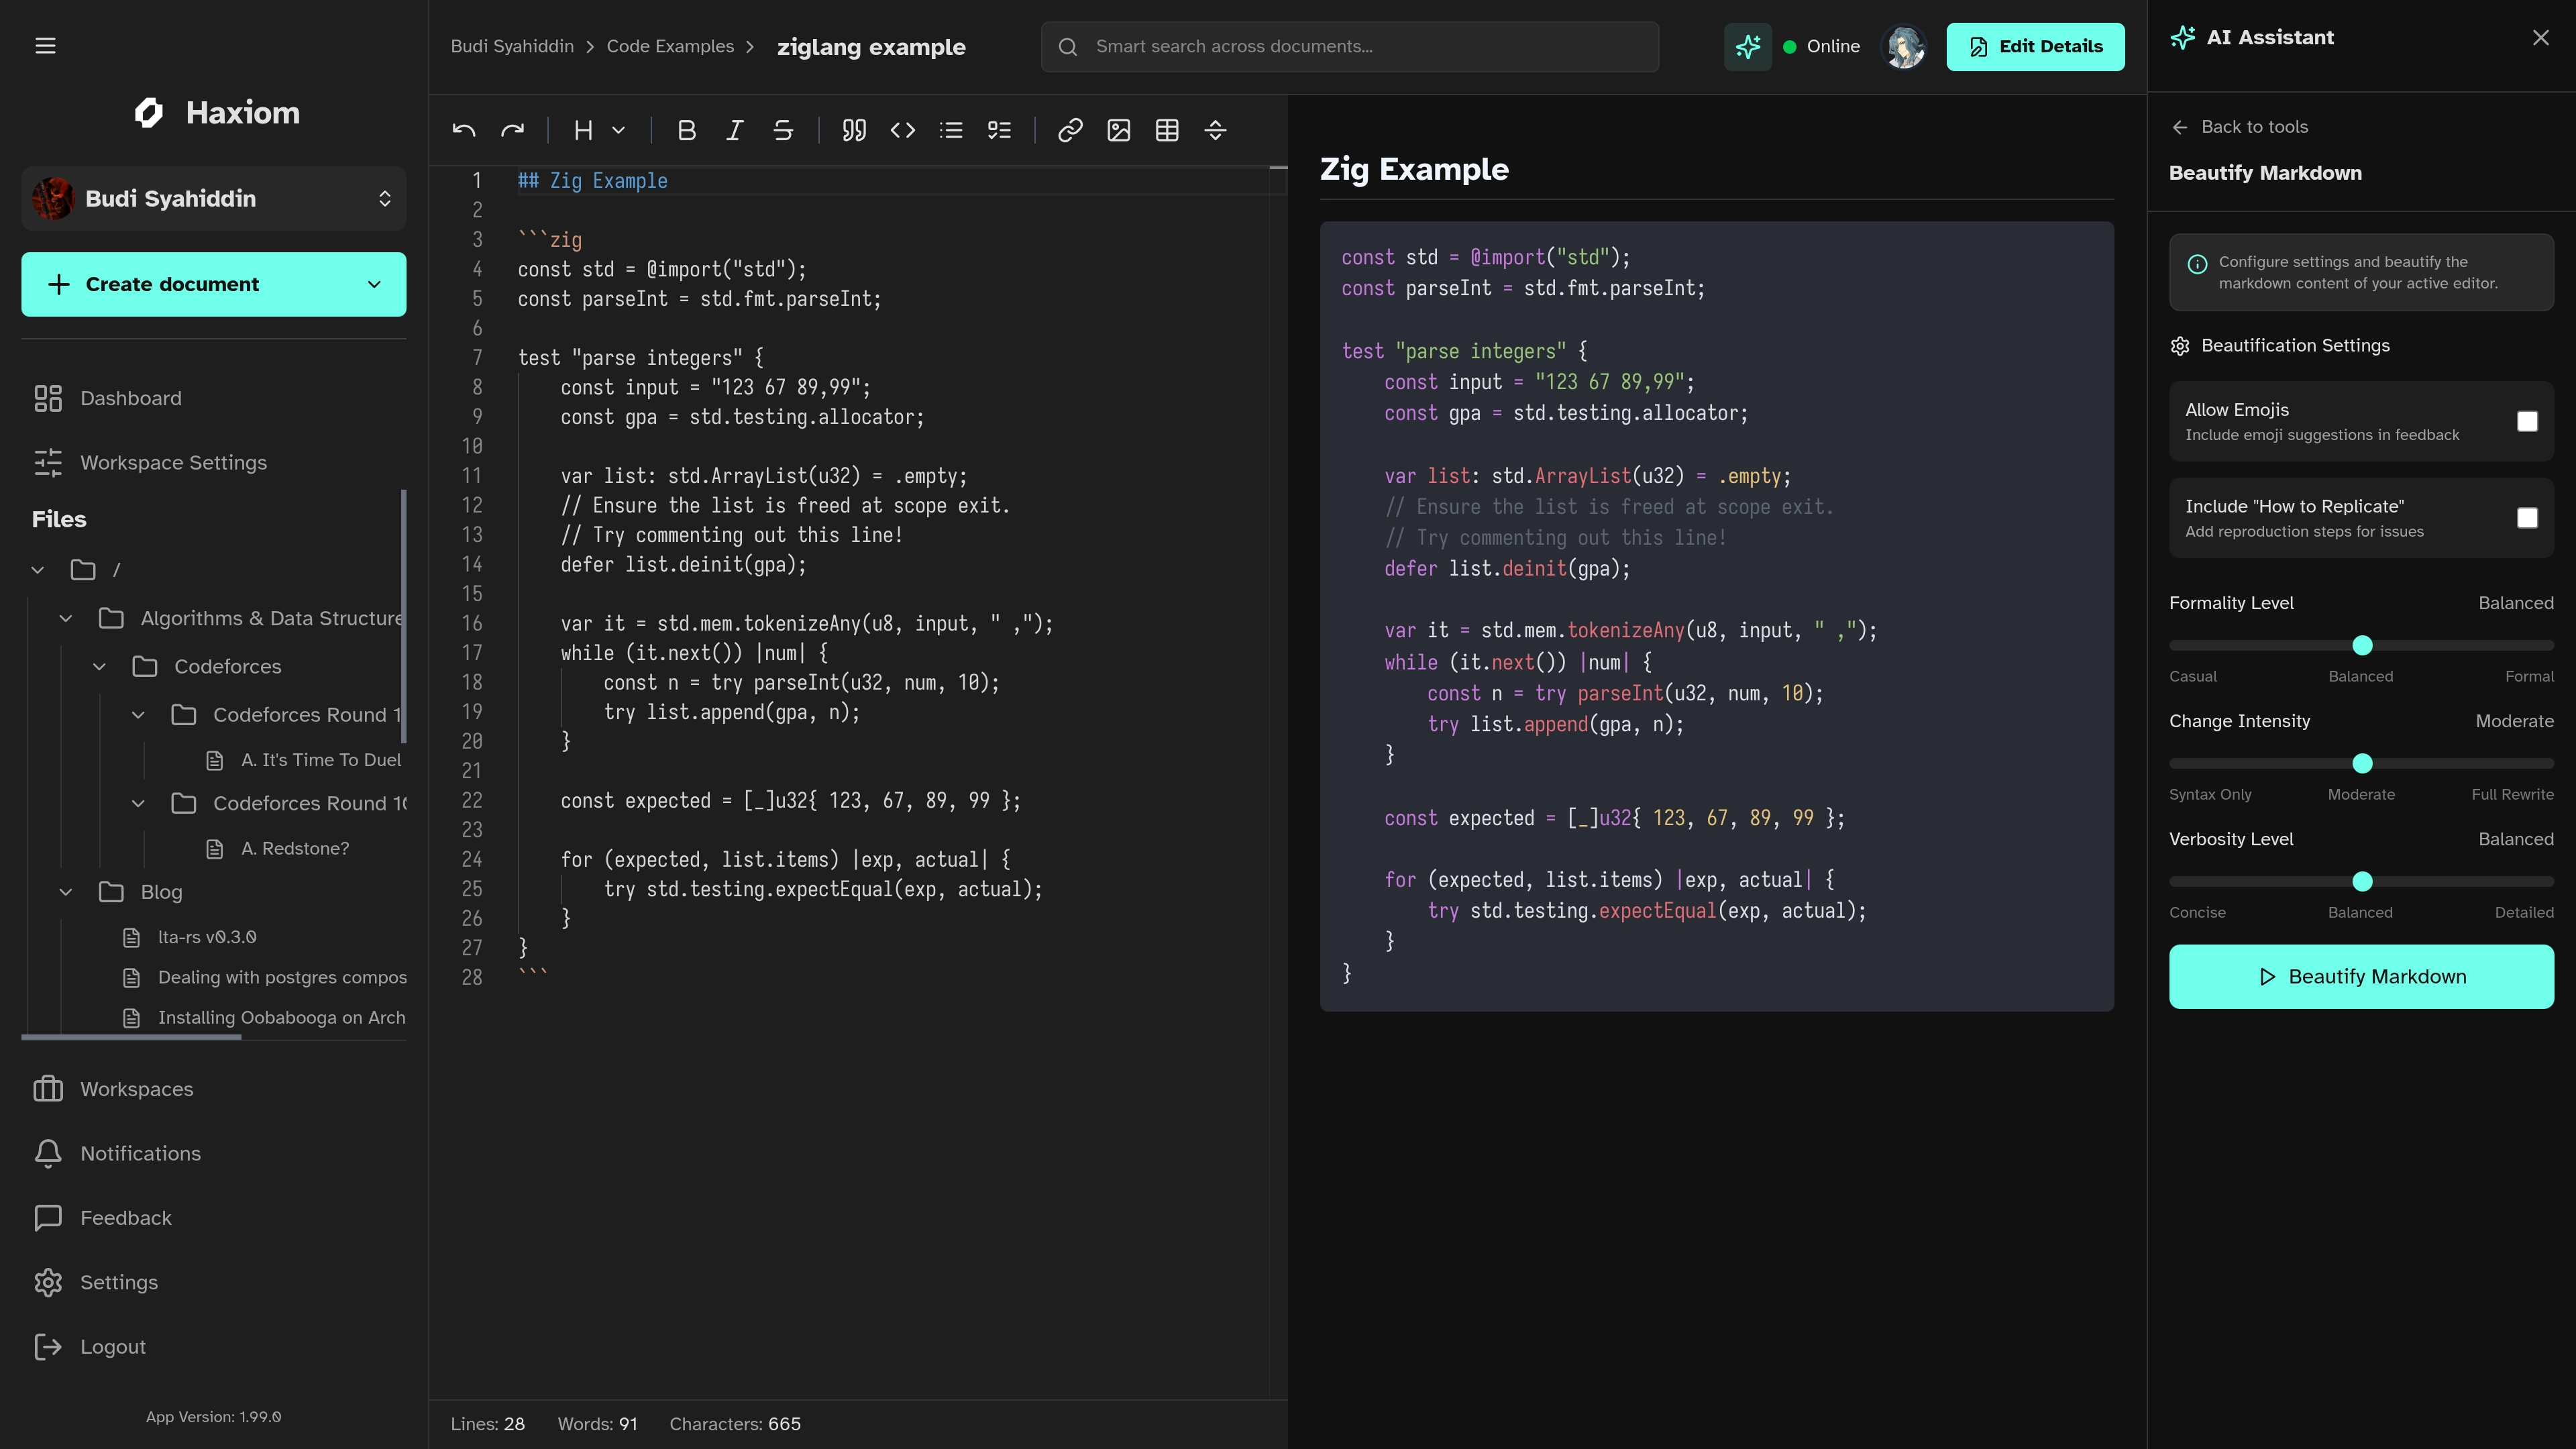This screenshot has height=1449, width=2576.
Task: Adjust the Formality Level slider handle
Action: [2362, 646]
